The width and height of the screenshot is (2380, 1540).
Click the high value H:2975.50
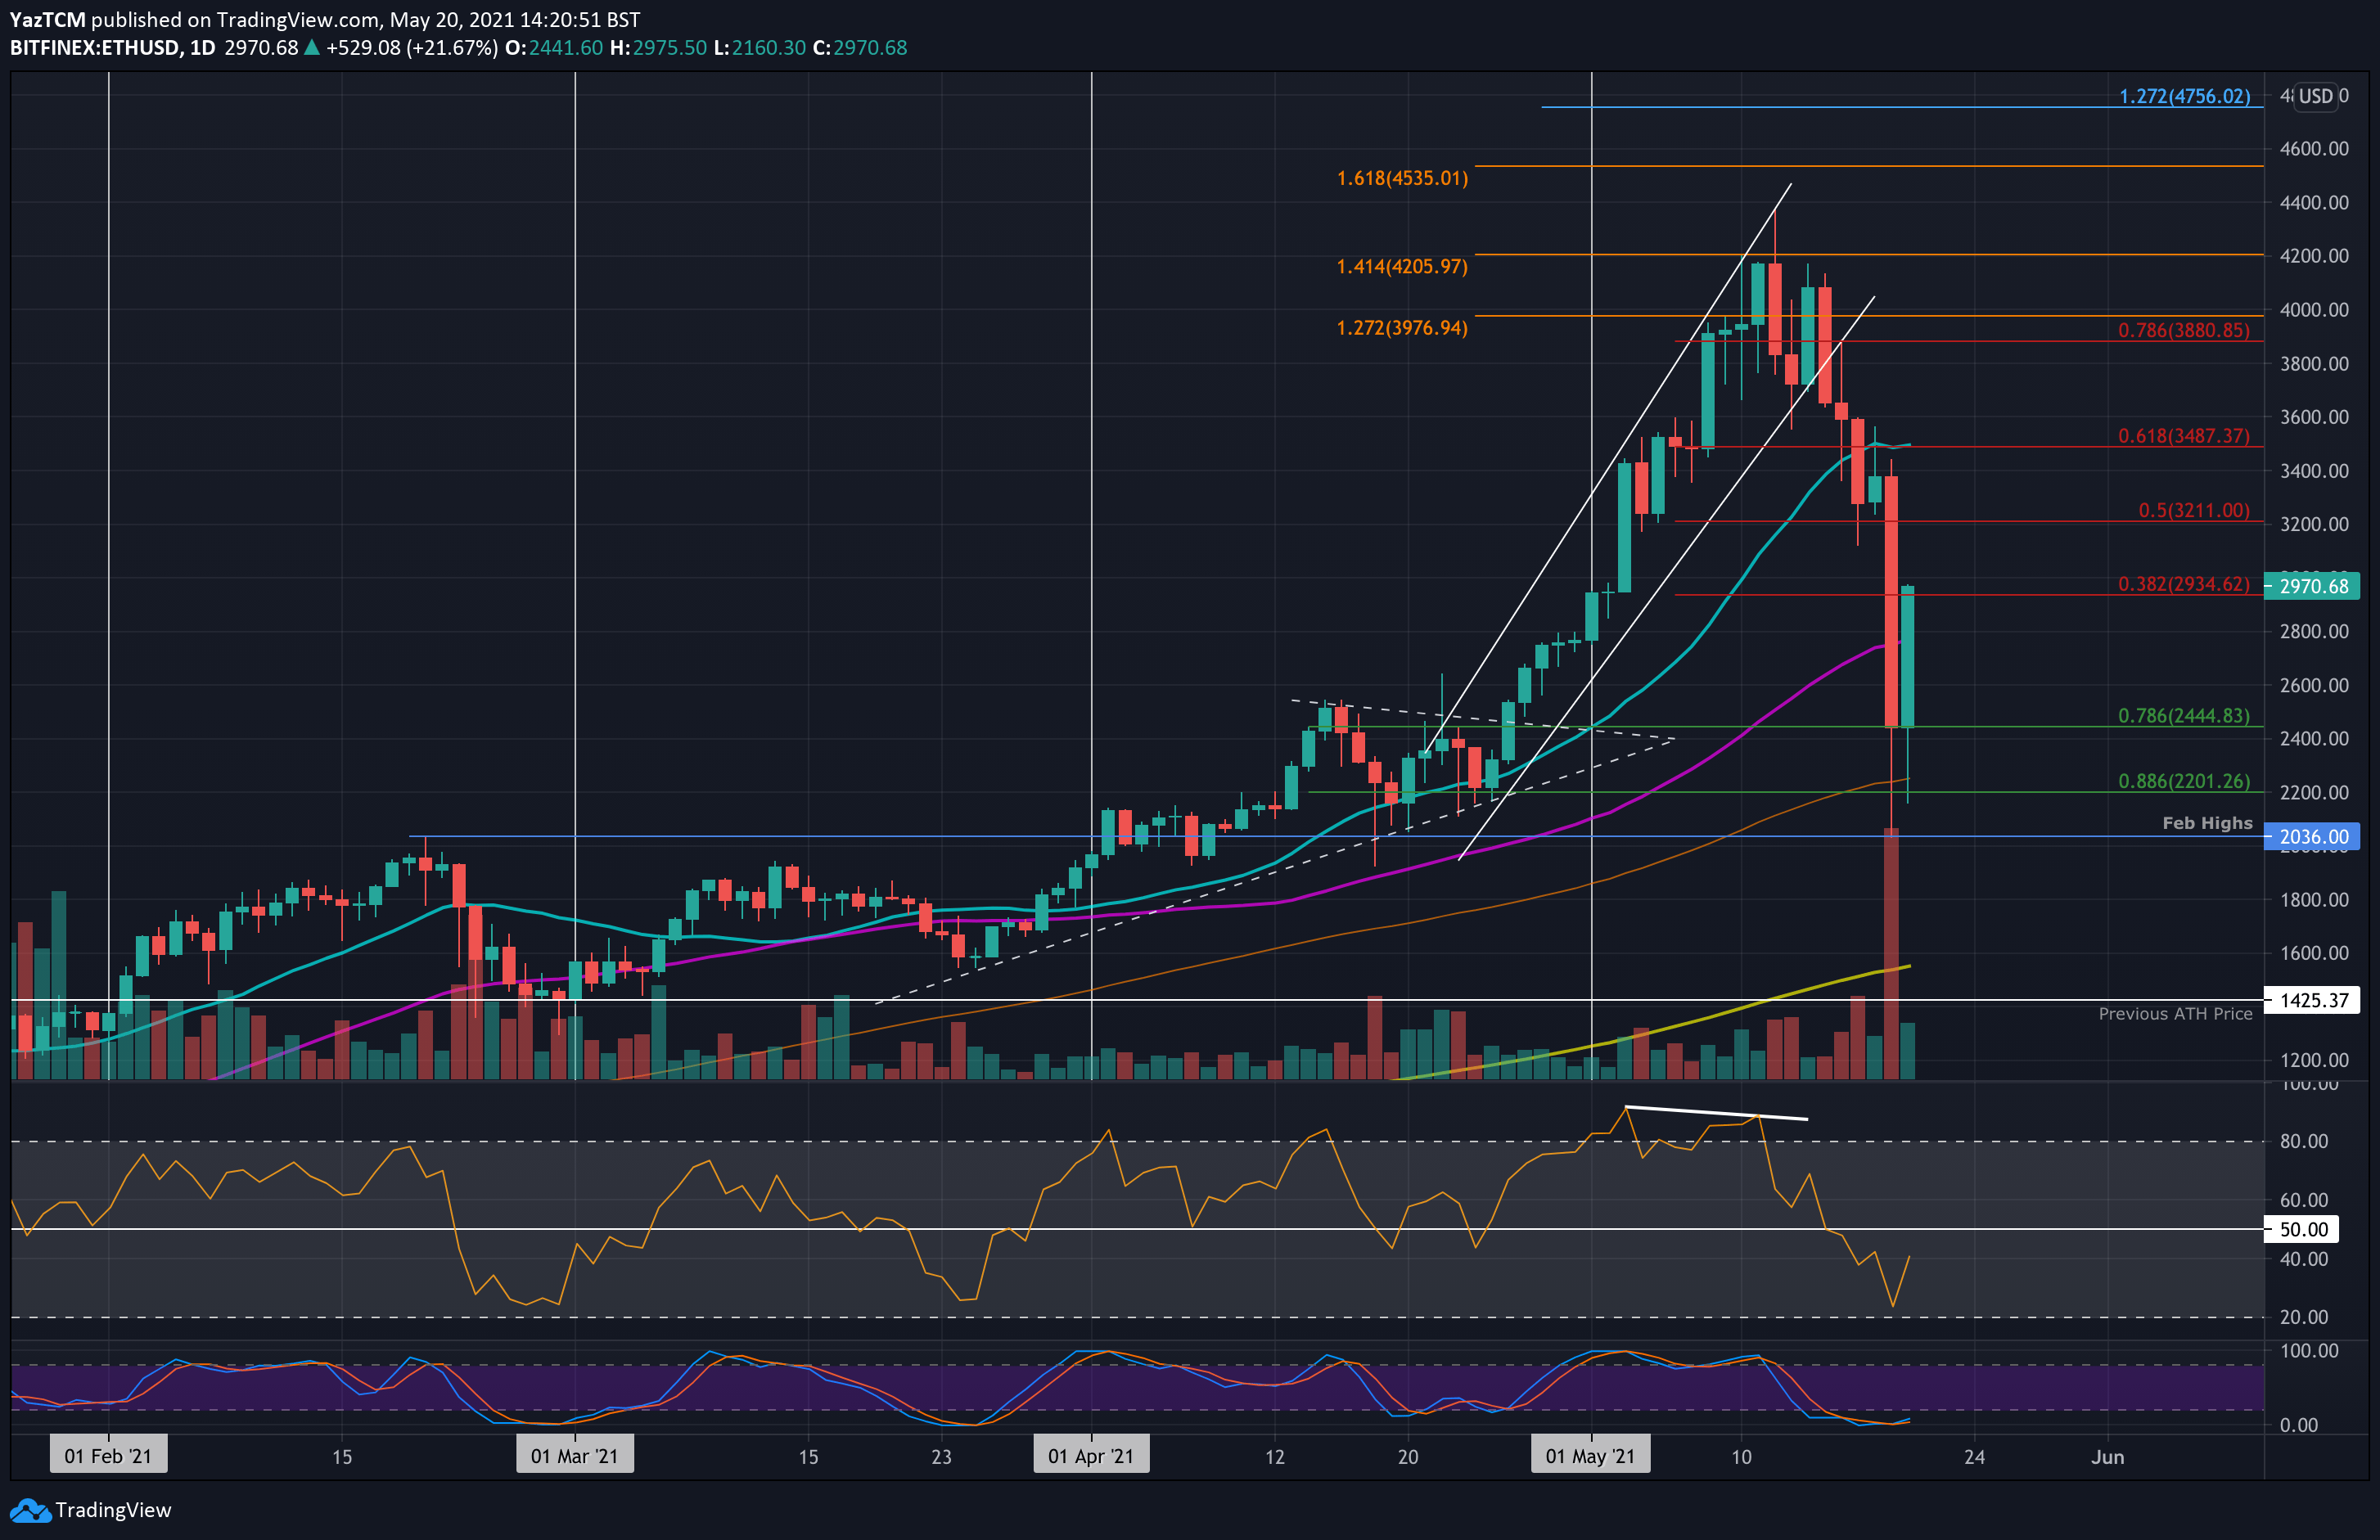click(x=658, y=48)
